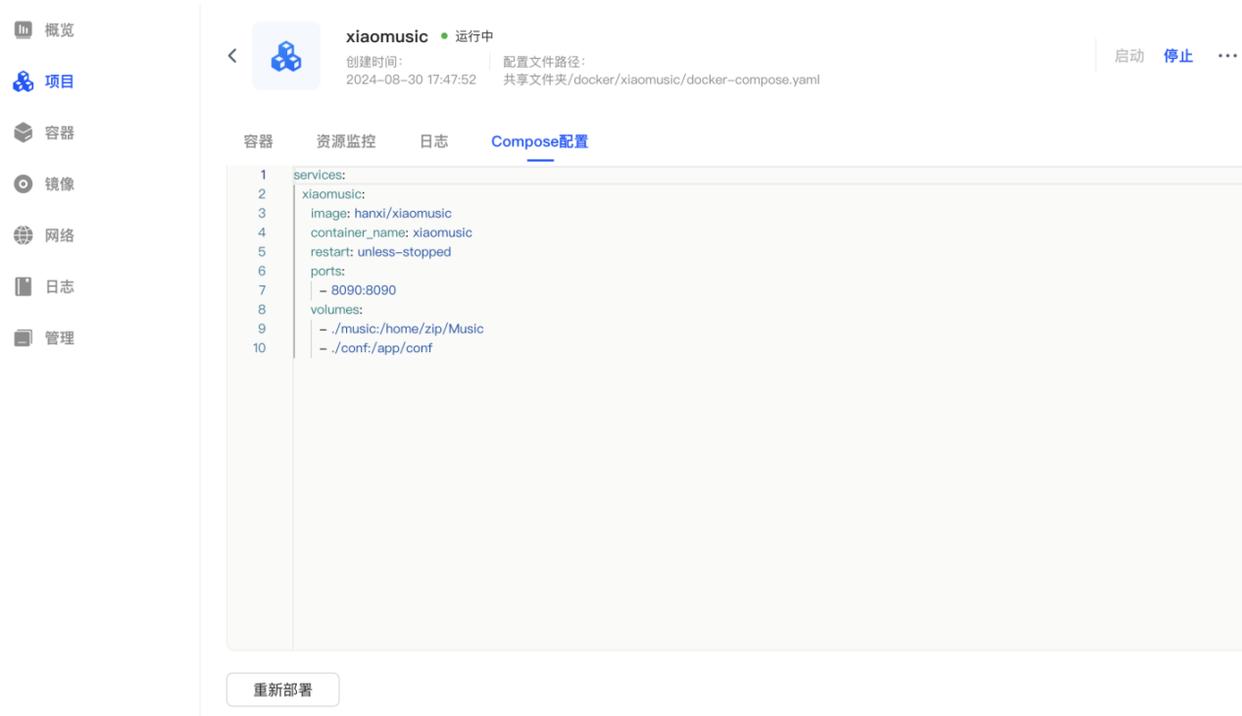Go back using the left chevron arrow
The height and width of the screenshot is (716, 1242).
233,56
